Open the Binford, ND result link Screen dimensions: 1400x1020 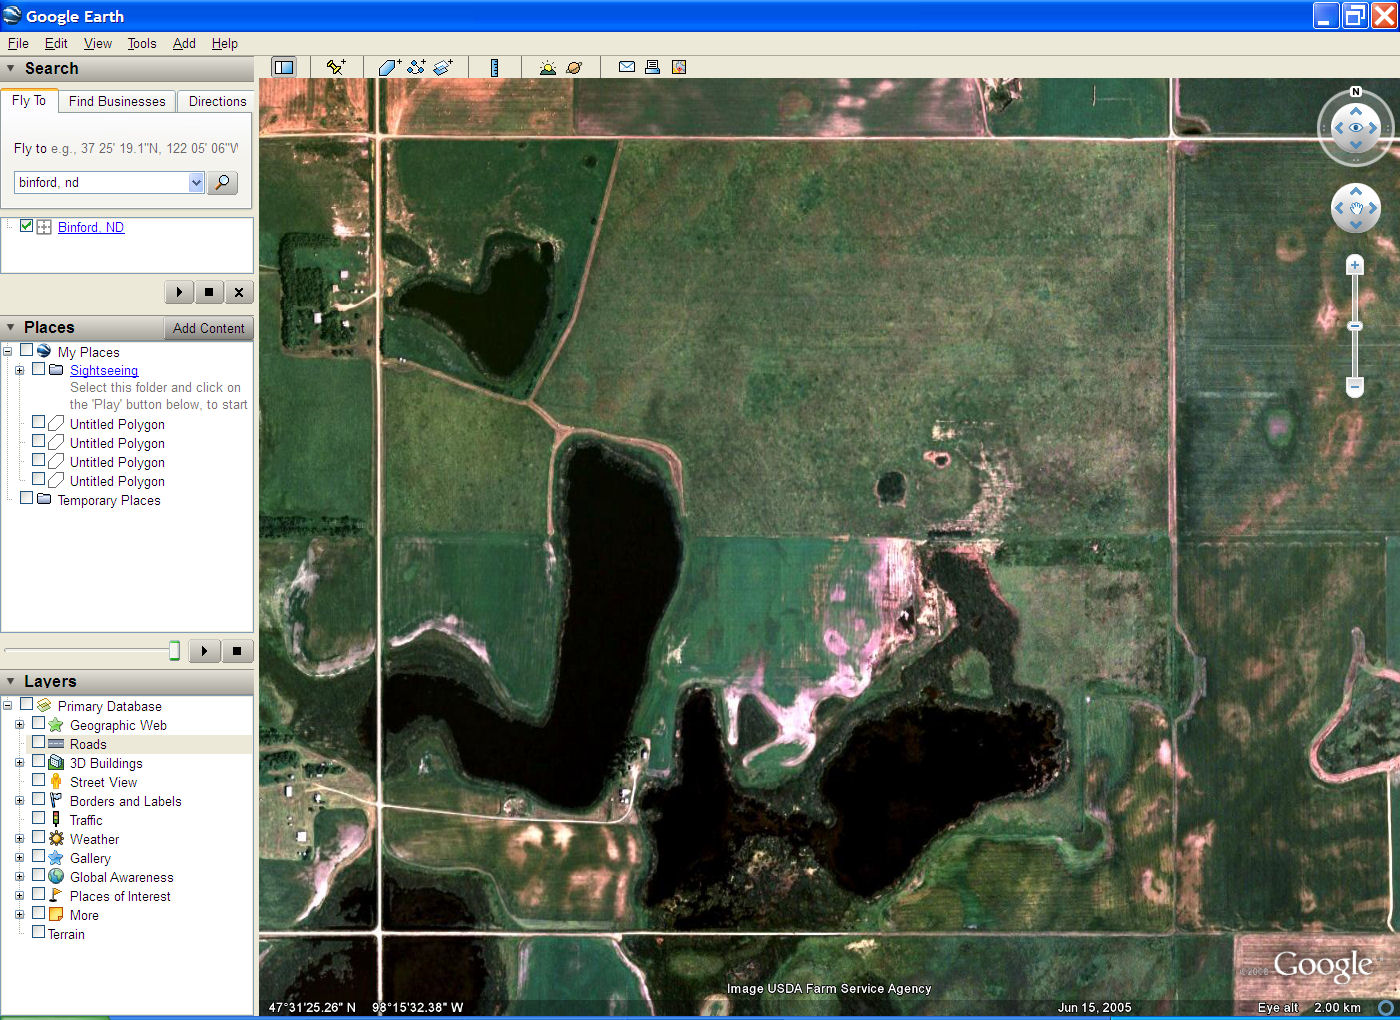coord(91,227)
